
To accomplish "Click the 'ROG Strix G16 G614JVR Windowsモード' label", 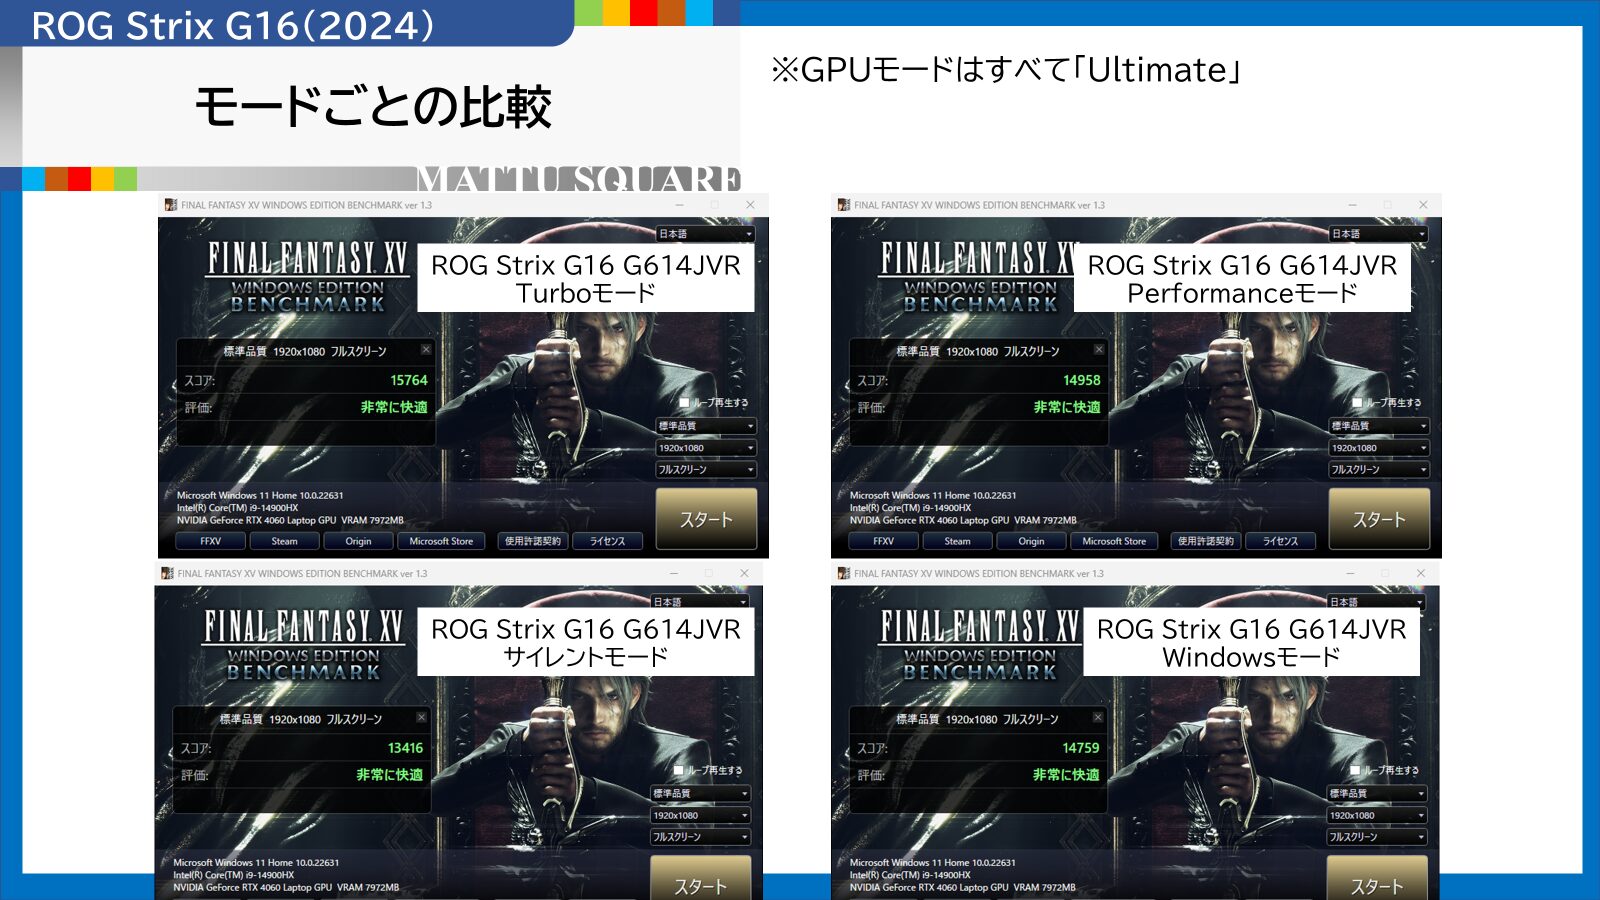I will coord(1252,642).
